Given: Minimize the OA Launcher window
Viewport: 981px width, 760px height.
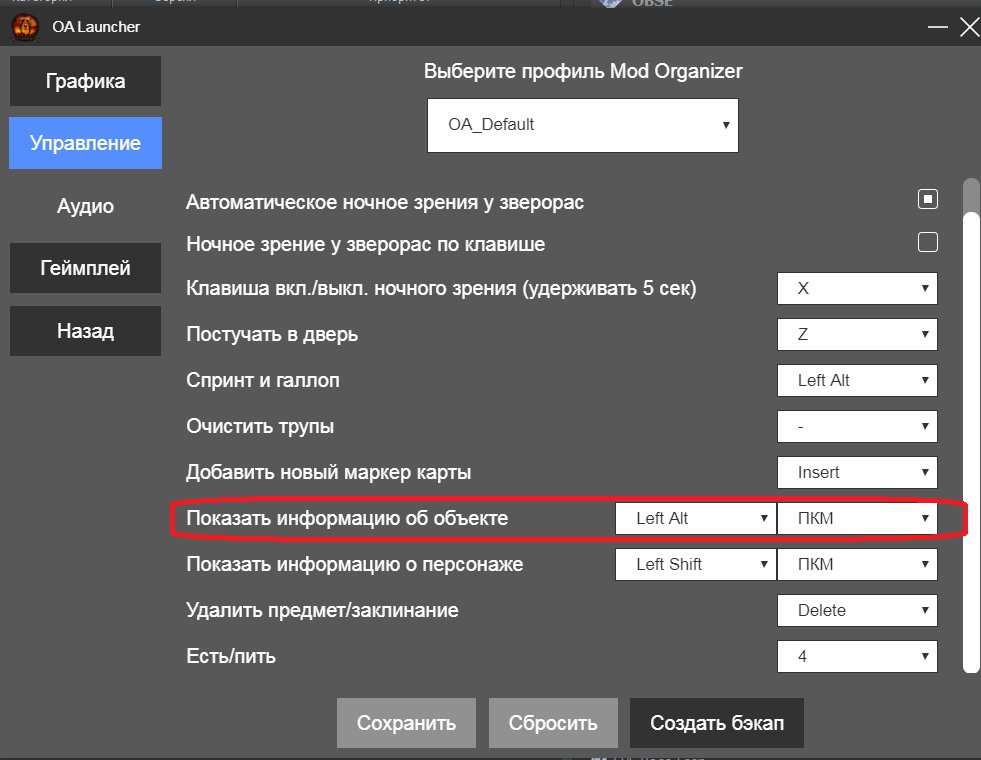Looking at the screenshot, I should pos(937,27).
